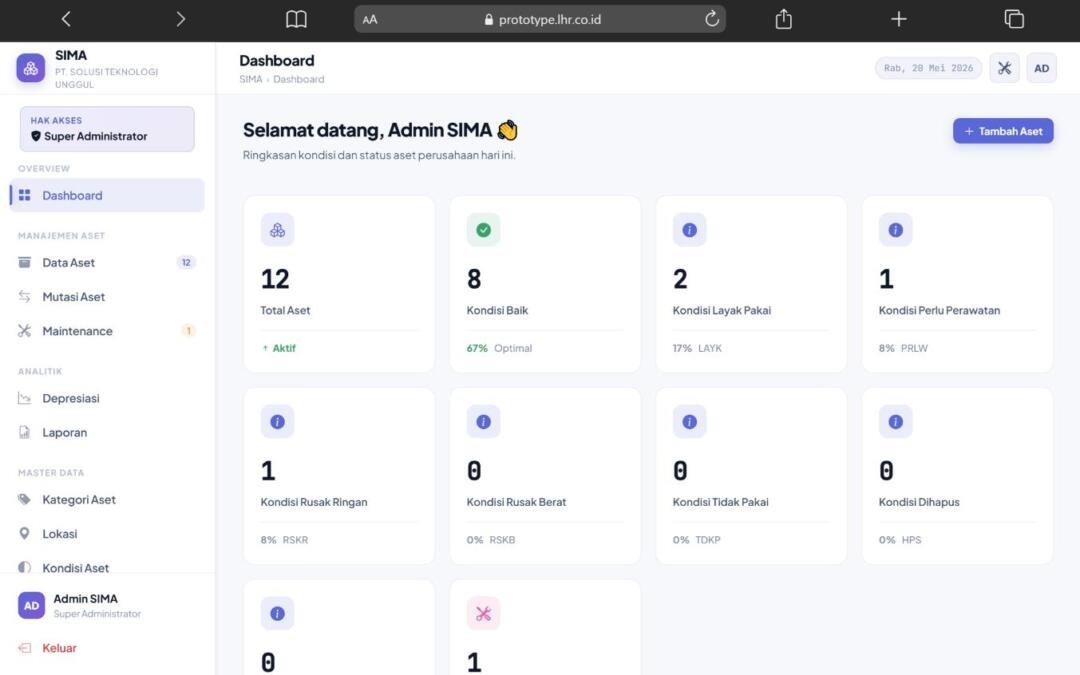
Task: Click the Hak Akses Super Administrator box
Action: click(107, 129)
